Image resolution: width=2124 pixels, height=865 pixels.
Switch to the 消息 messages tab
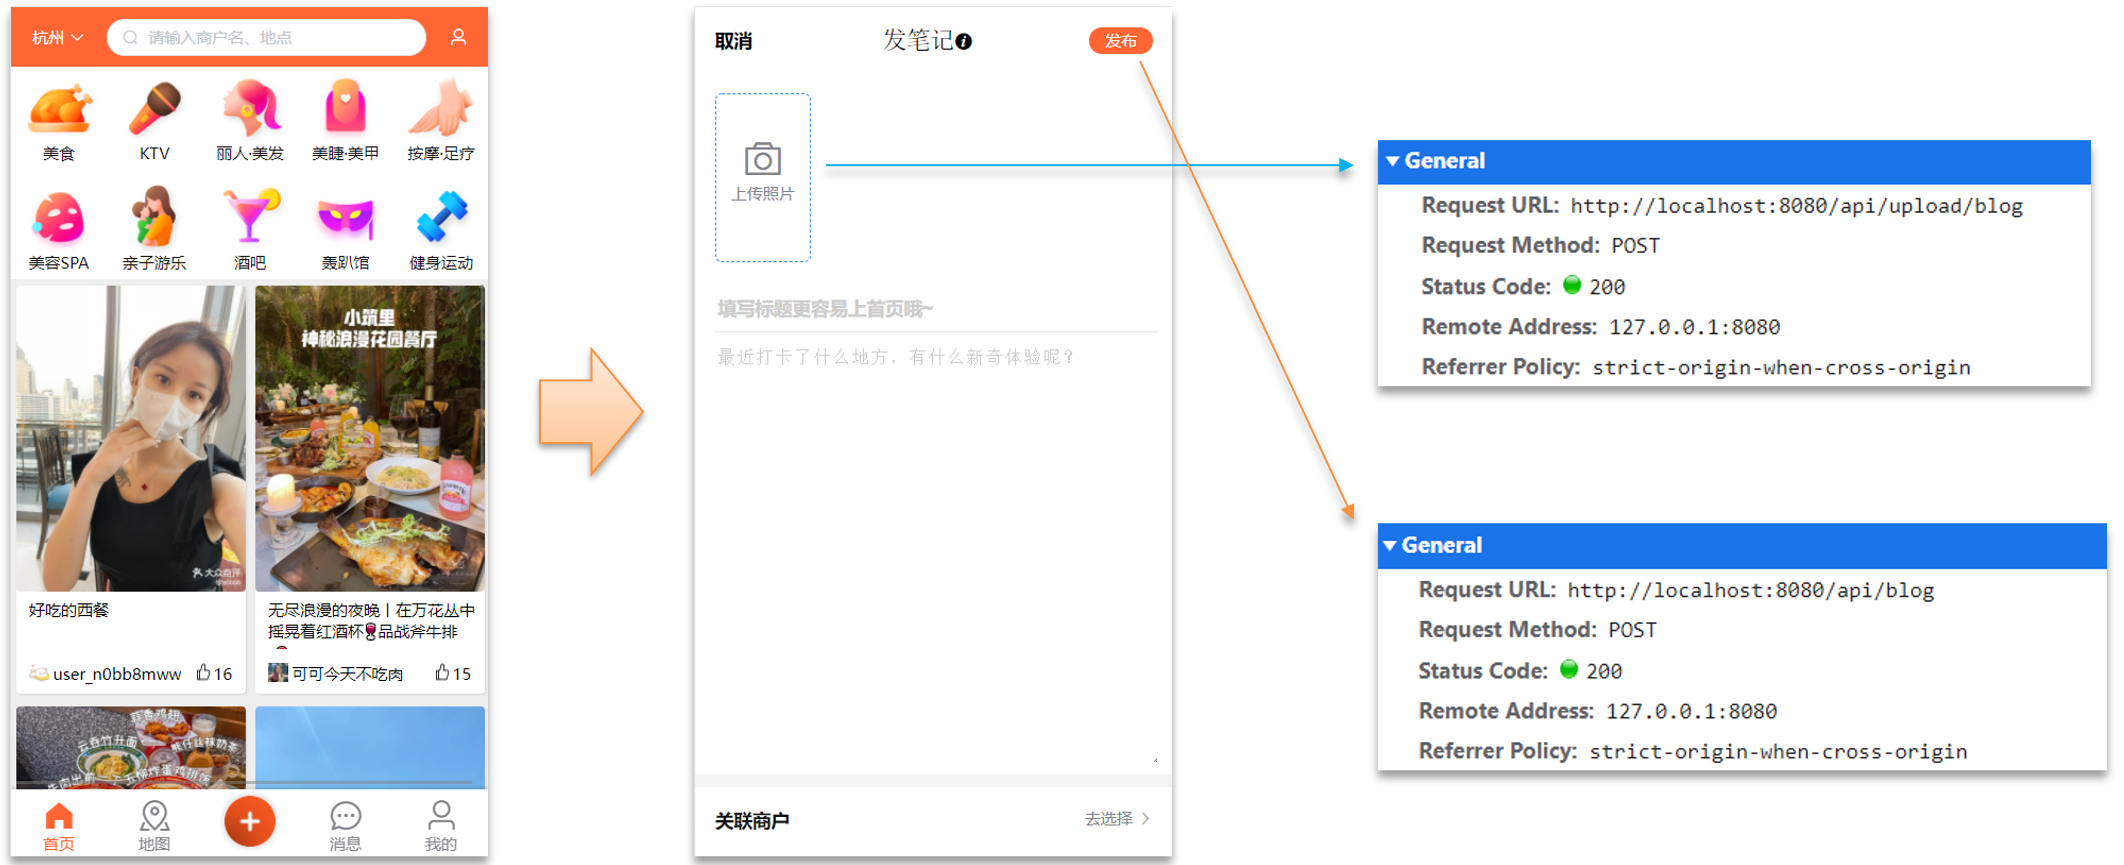pos(345,825)
